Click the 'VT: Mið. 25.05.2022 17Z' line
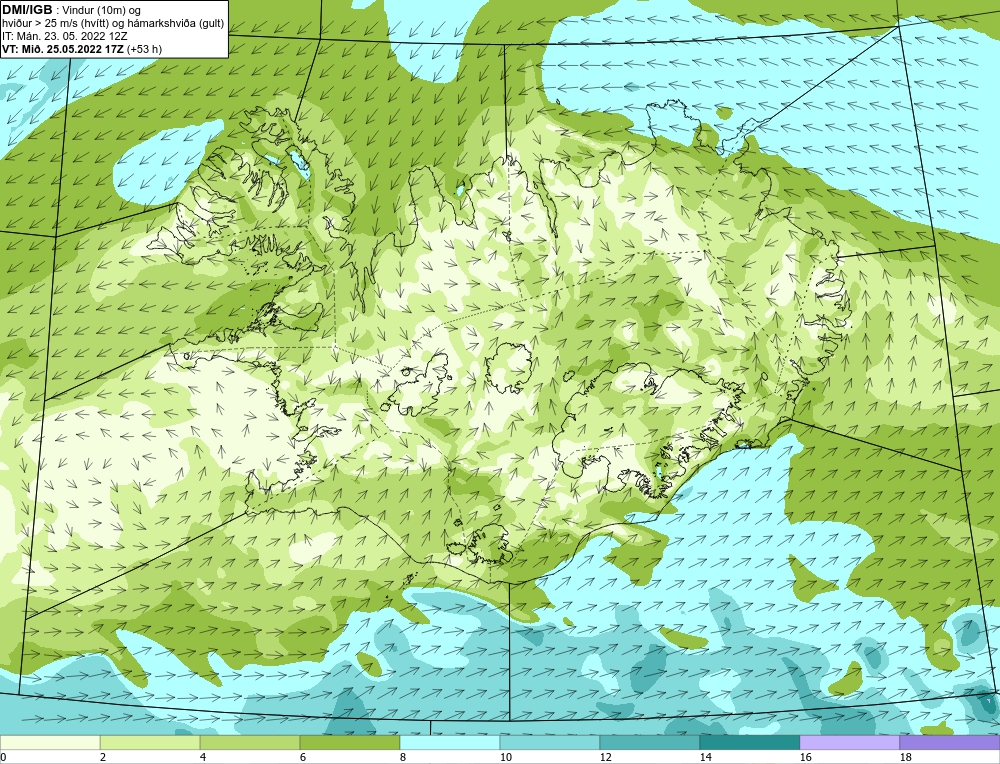Viewport: 1000px width, 764px height. point(63,49)
